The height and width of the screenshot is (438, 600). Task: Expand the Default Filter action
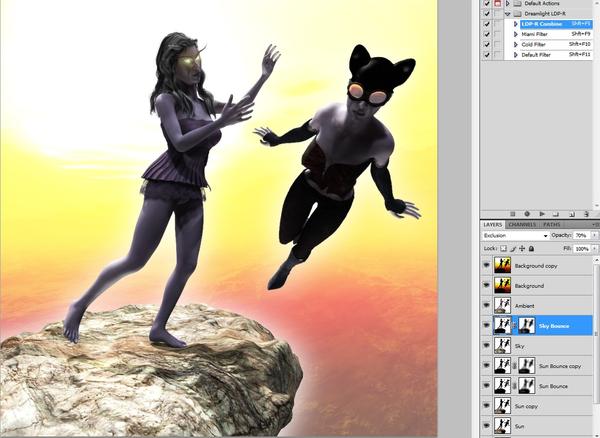515,55
